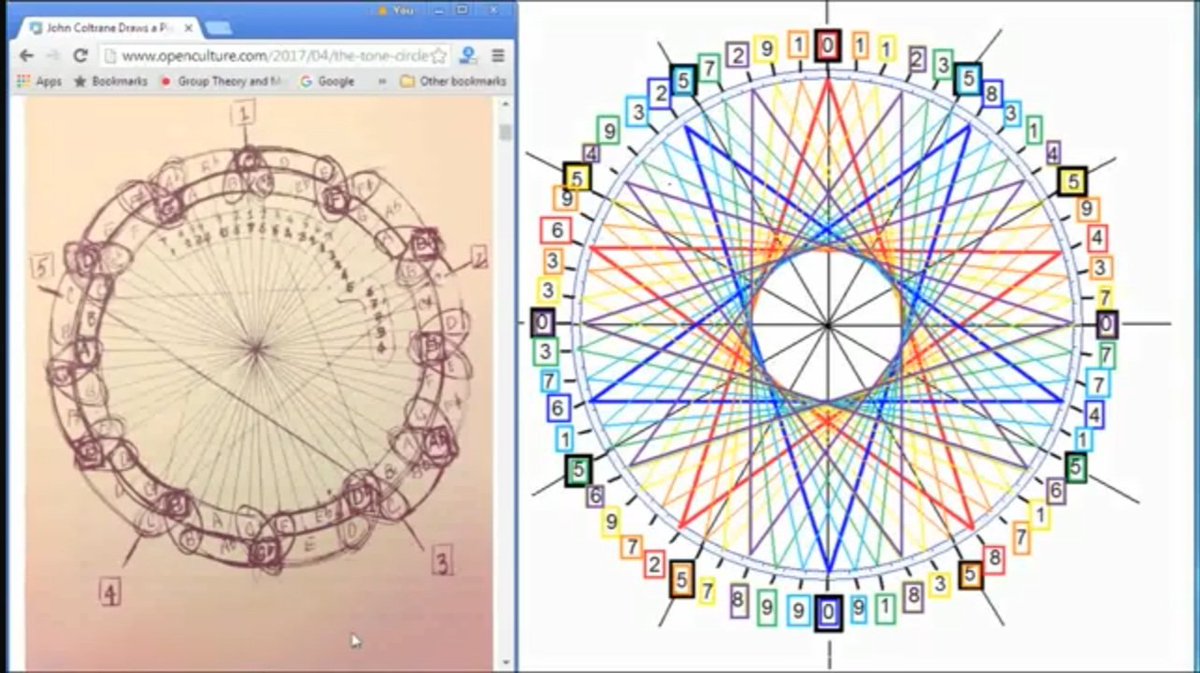Click the 0 box on diagram's right axis
This screenshot has height=673, width=1200.
(x=1106, y=324)
